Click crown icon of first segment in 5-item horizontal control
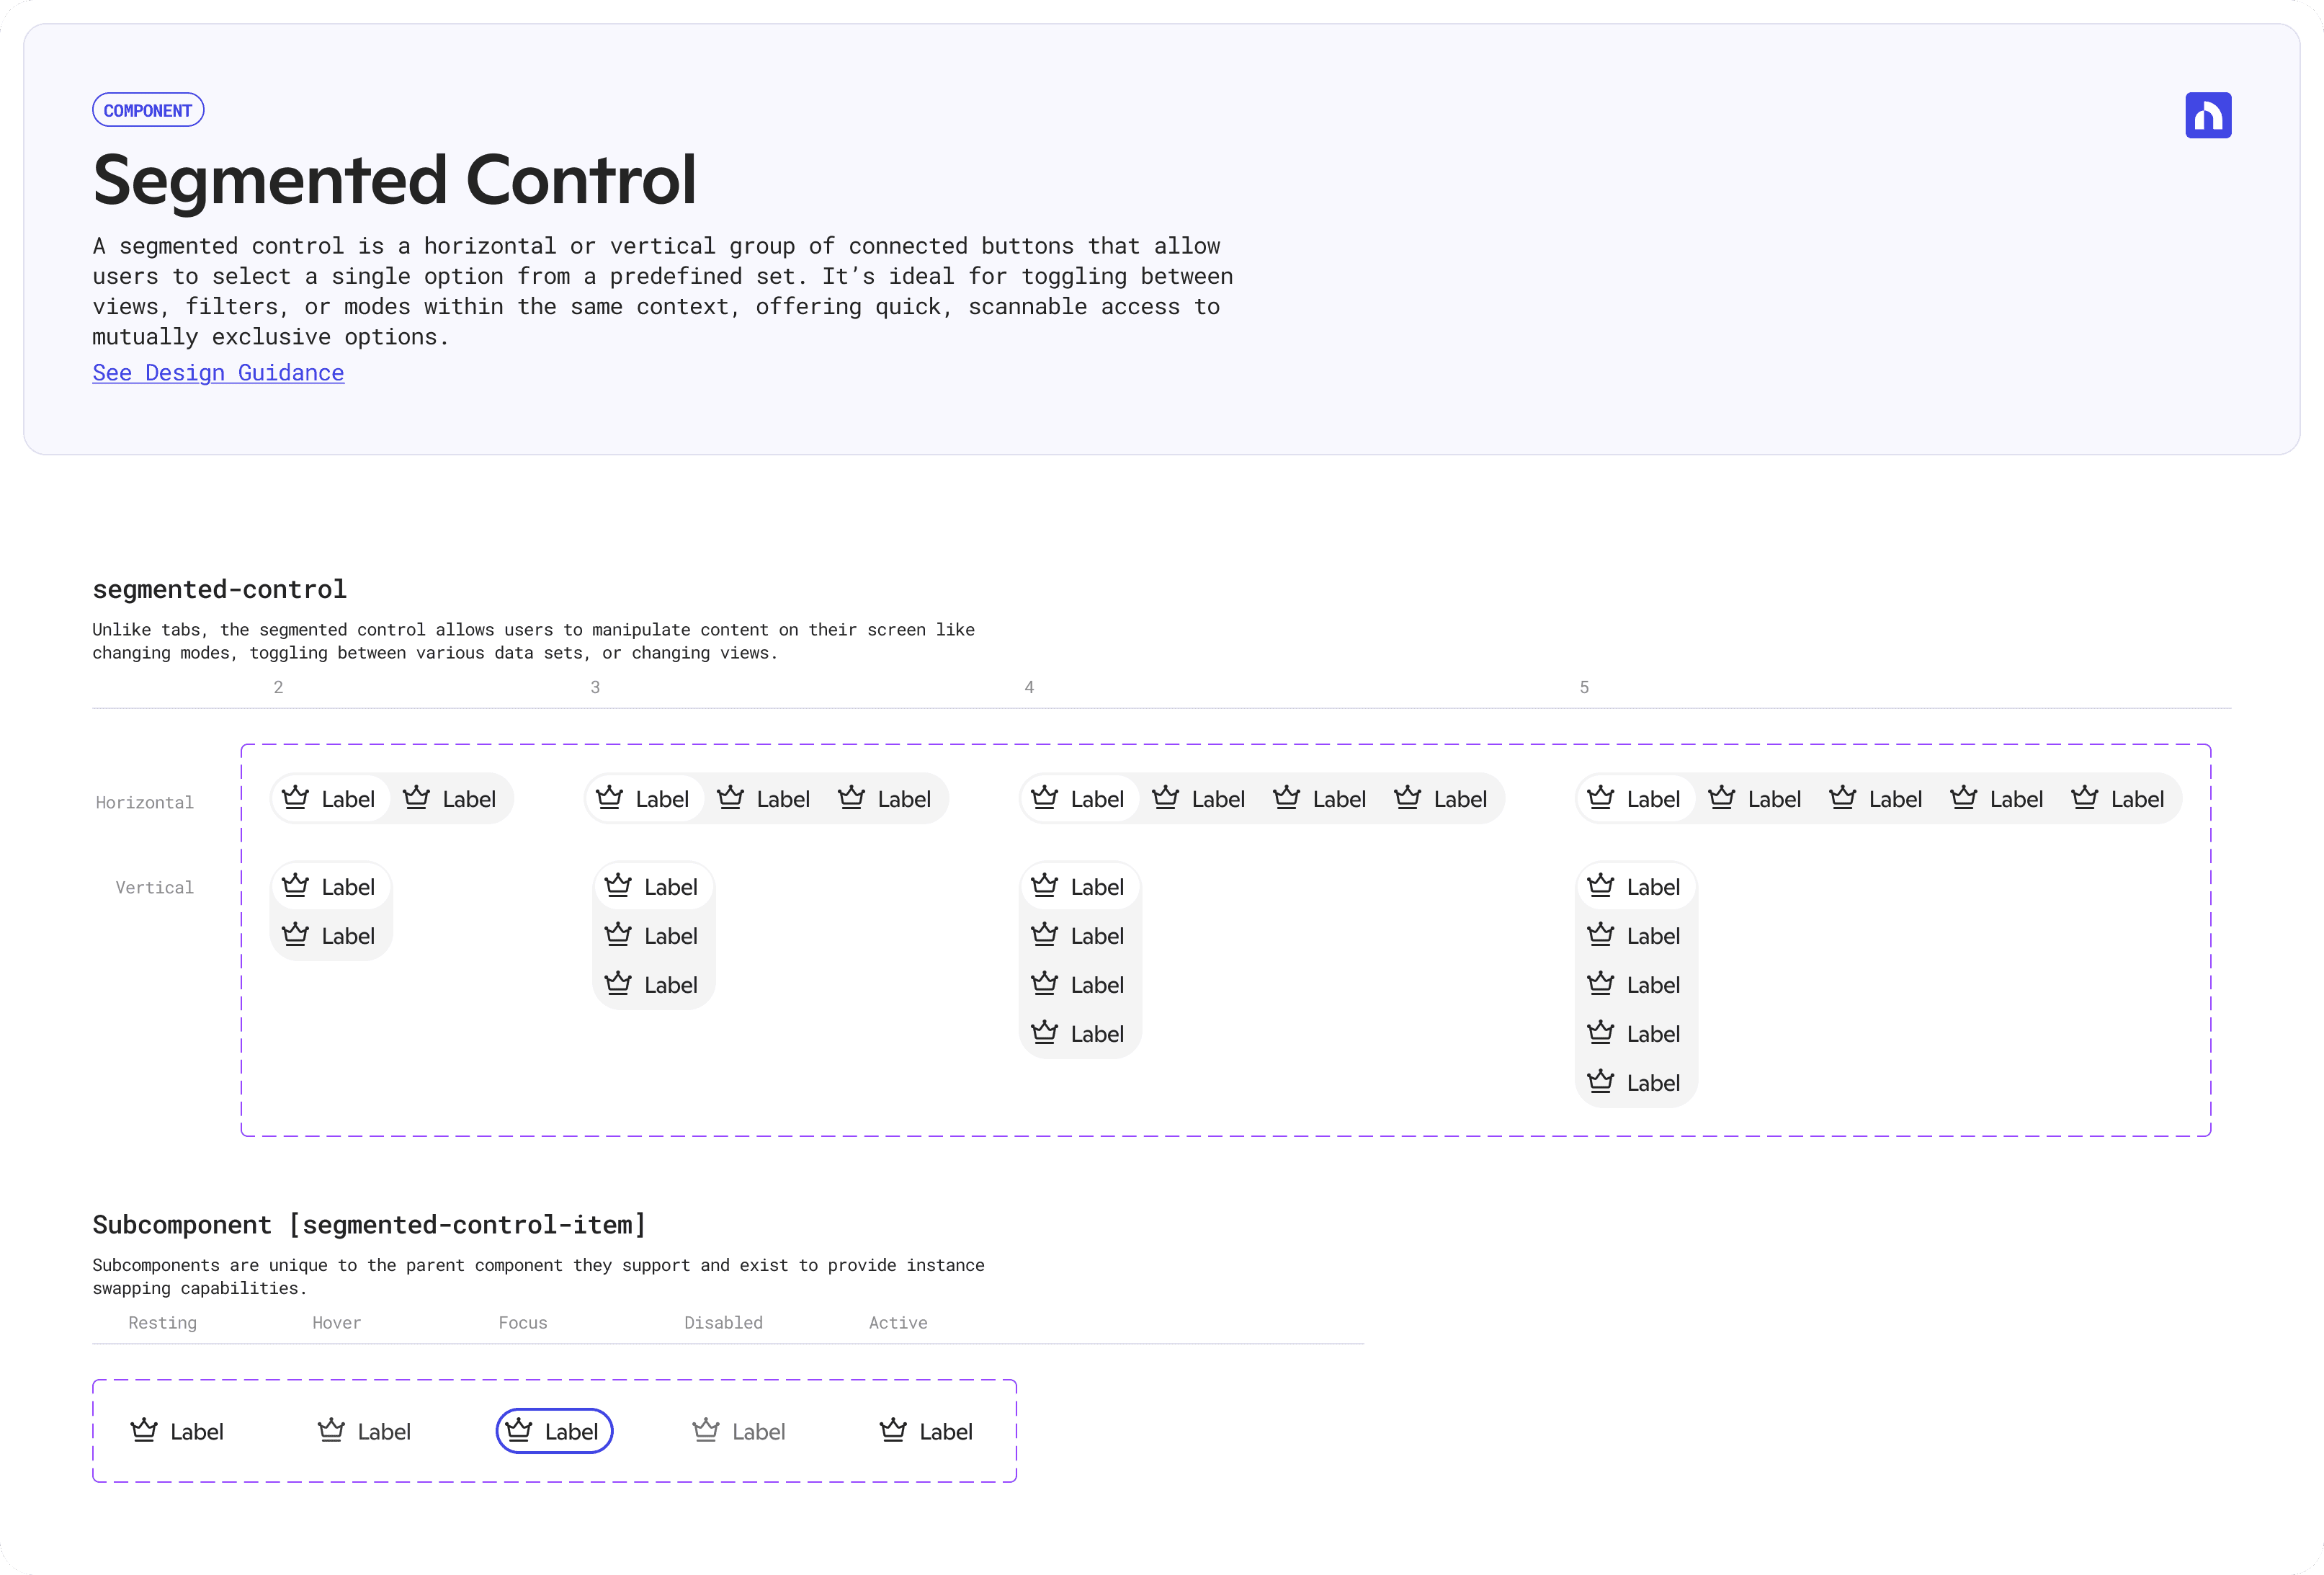This screenshot has height=1575, width=2324. pyautogui.click(x=1600, y=798)
